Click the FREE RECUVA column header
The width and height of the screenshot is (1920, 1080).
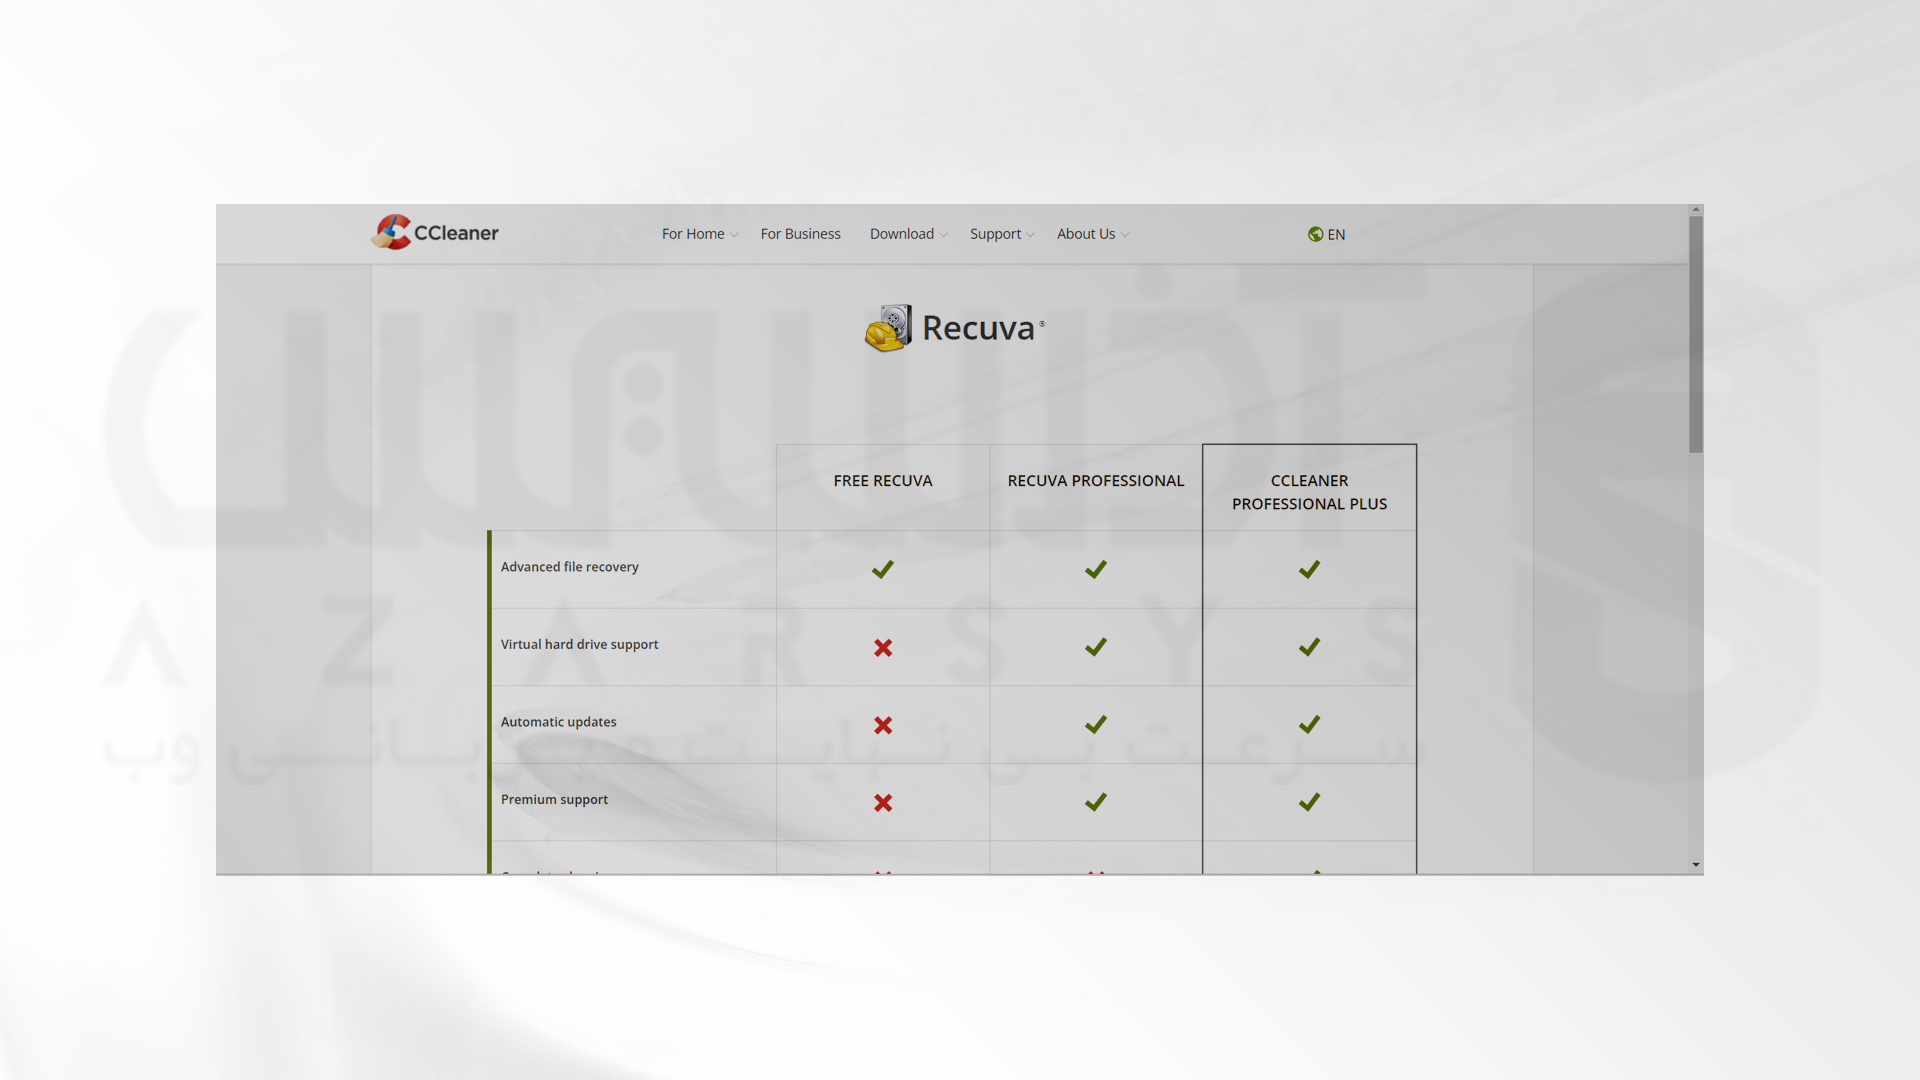(x=883, y=481)
